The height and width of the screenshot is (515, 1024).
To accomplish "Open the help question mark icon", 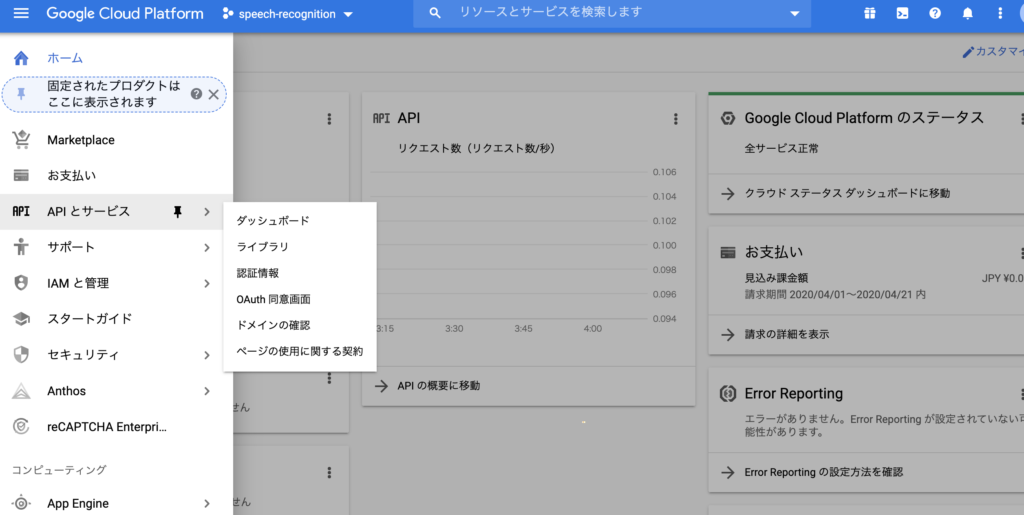I will [x=935, y=13].
